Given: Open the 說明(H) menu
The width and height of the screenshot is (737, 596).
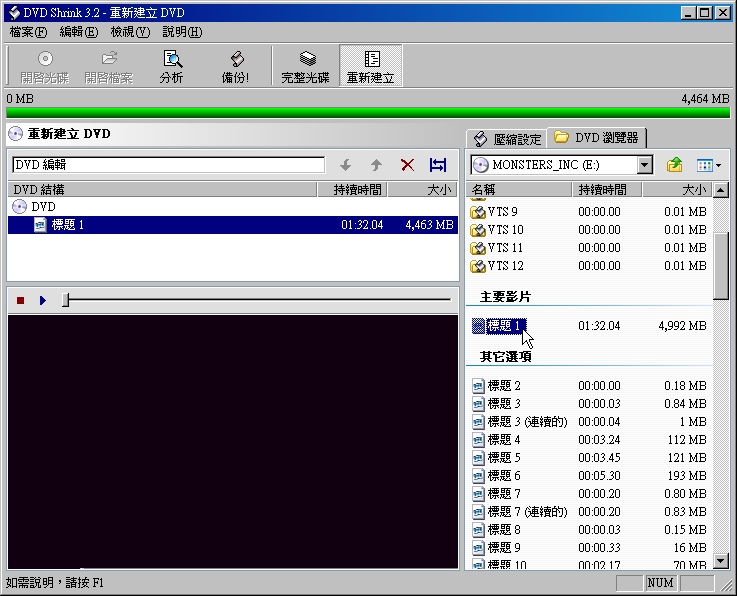Looking at the screenshot, I should coord(182,32).
